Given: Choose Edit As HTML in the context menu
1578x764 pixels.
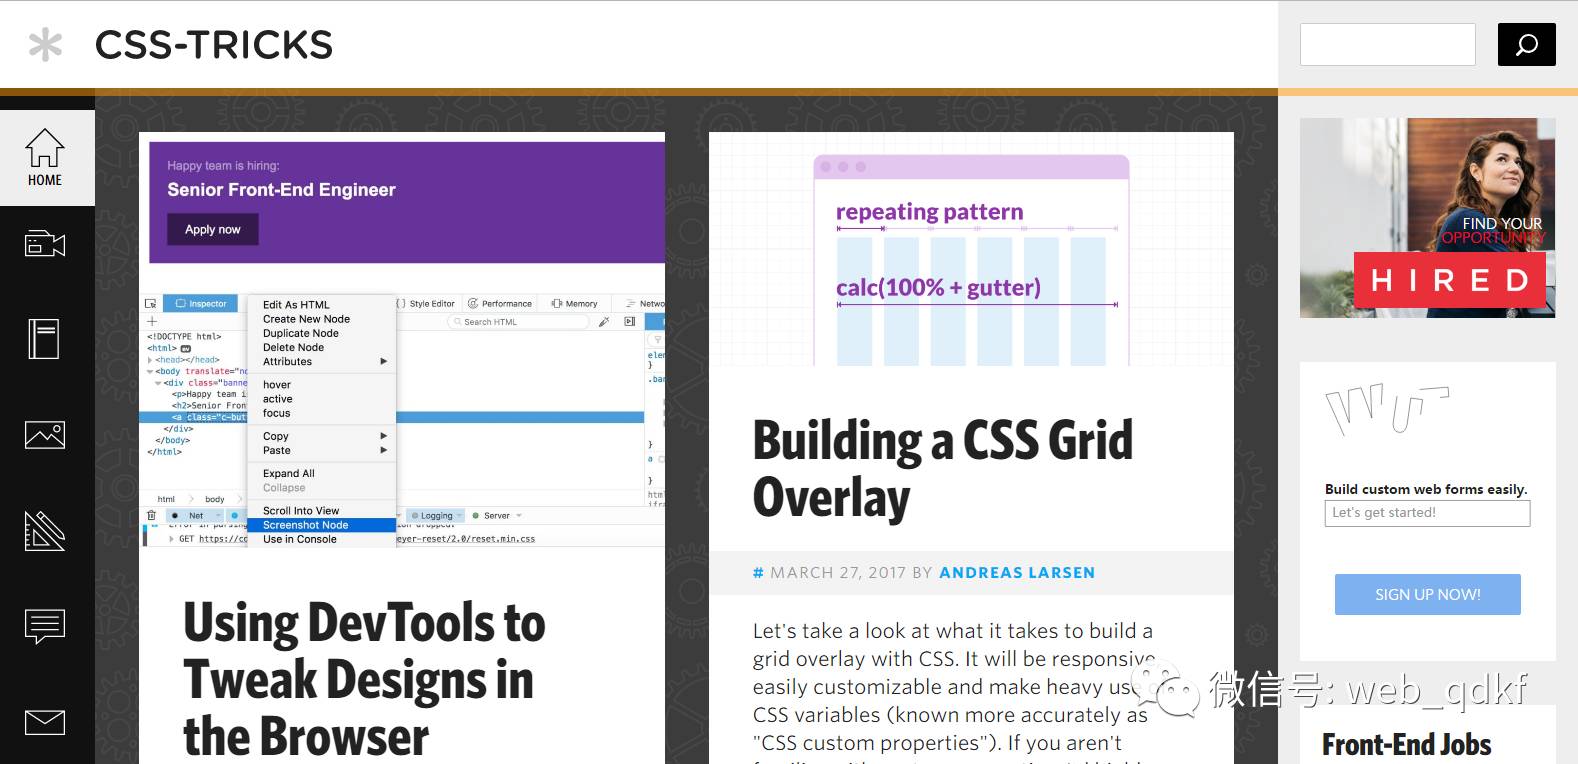Looking at the screenshot, I should tap(296, 305).
